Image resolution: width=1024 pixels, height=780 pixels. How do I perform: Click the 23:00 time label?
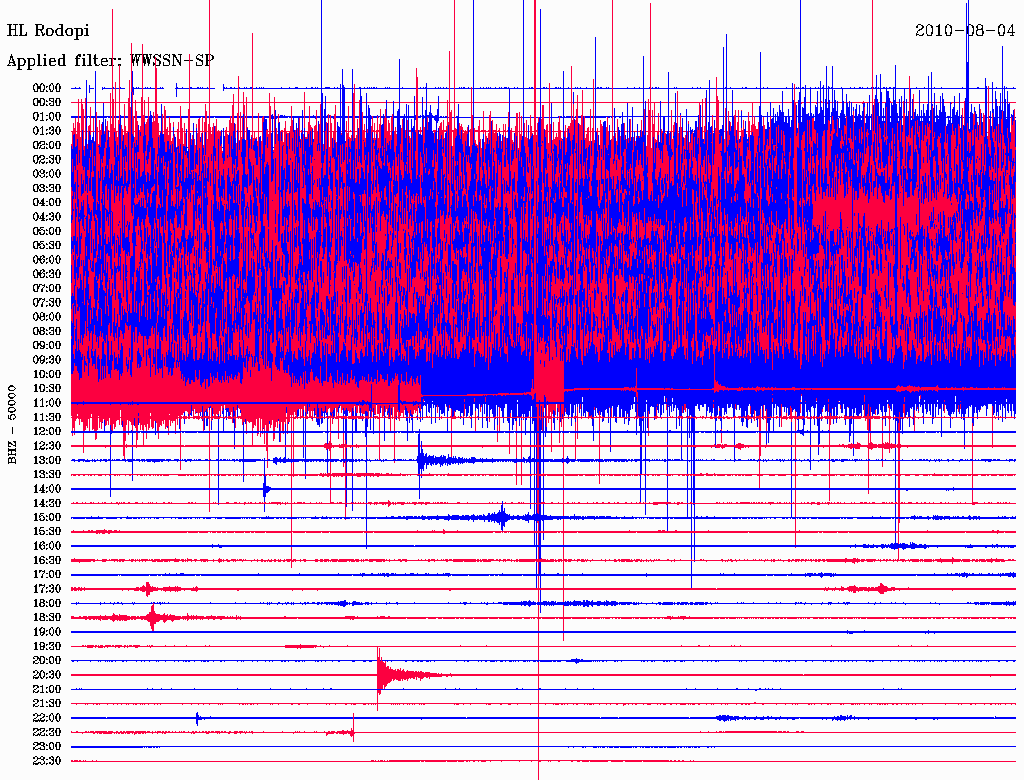coord(47,746)
